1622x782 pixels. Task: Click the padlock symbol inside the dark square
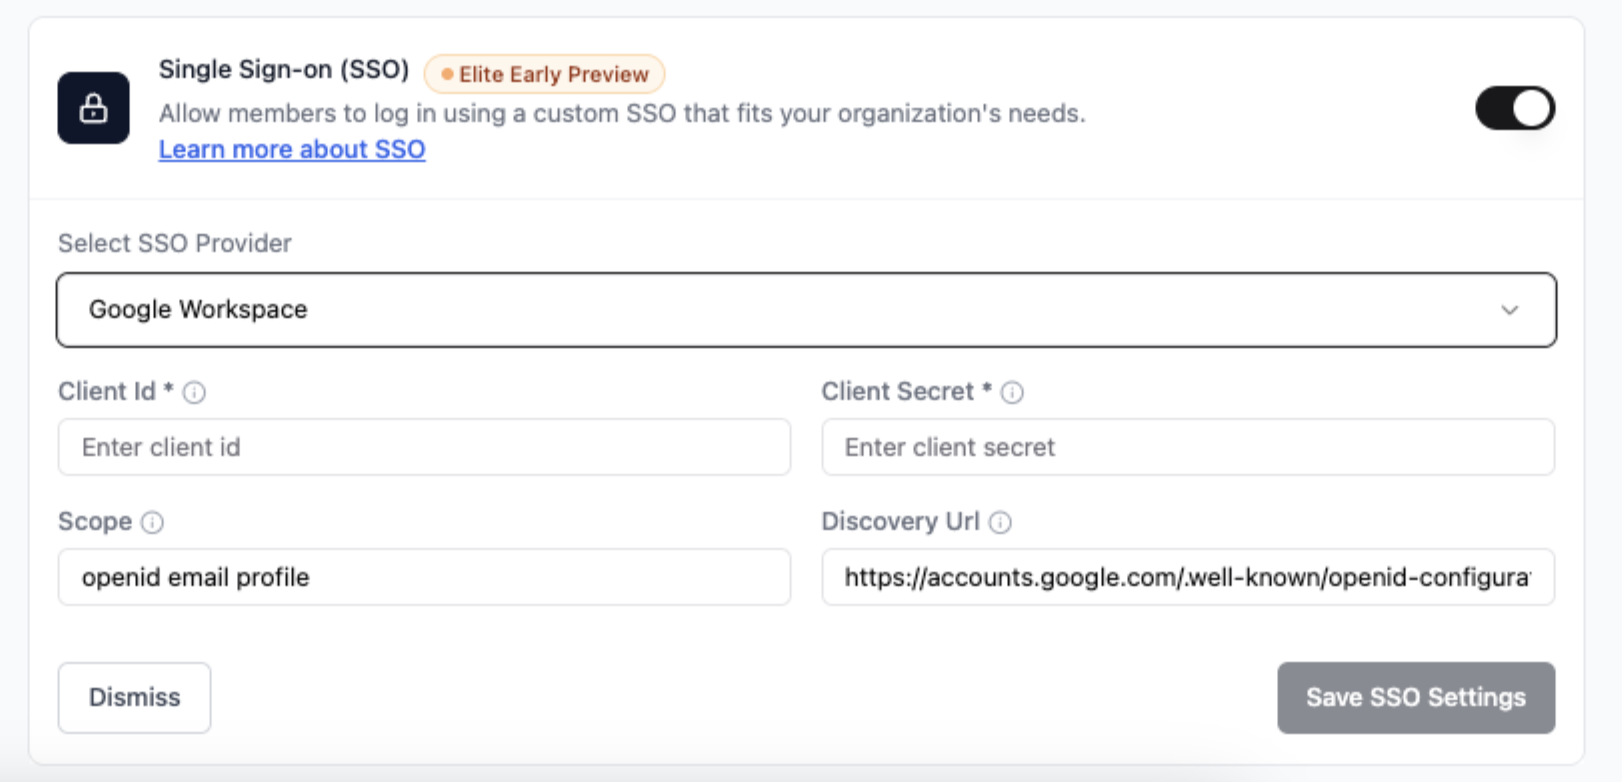(x=92, y=108)
